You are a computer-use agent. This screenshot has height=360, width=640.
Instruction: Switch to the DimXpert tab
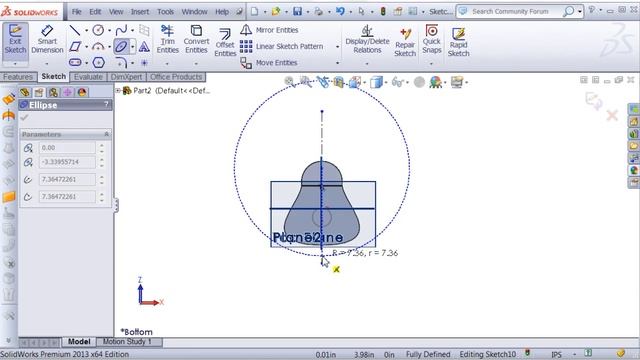point(126,77)
